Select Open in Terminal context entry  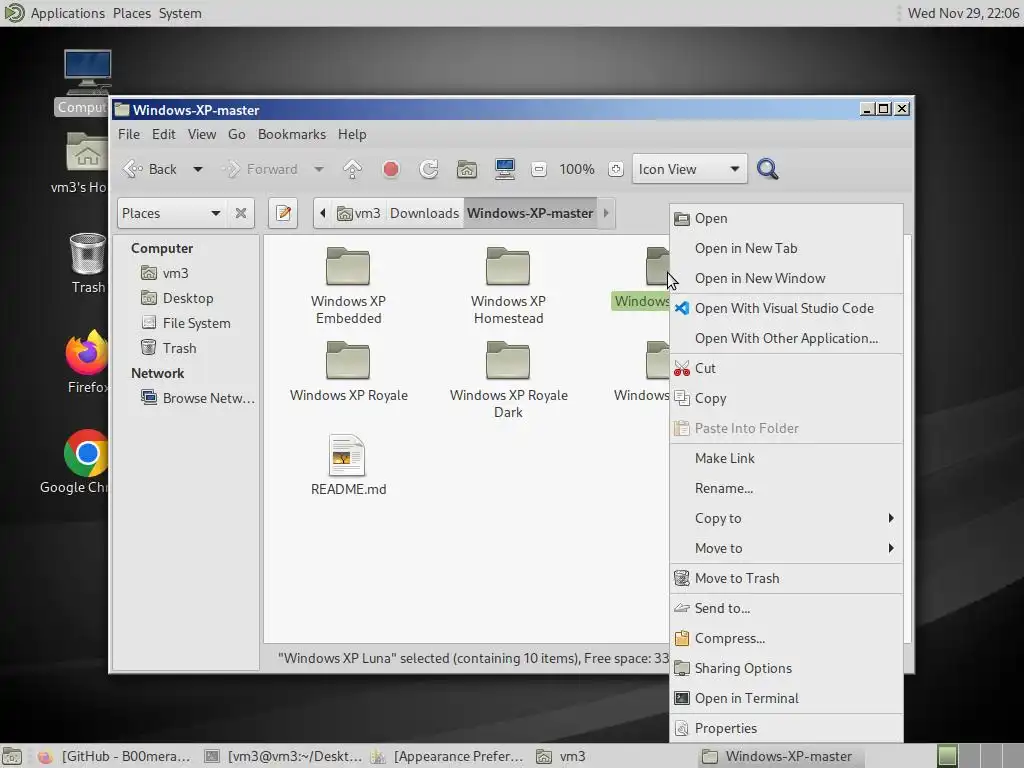(x=786, y=699)
